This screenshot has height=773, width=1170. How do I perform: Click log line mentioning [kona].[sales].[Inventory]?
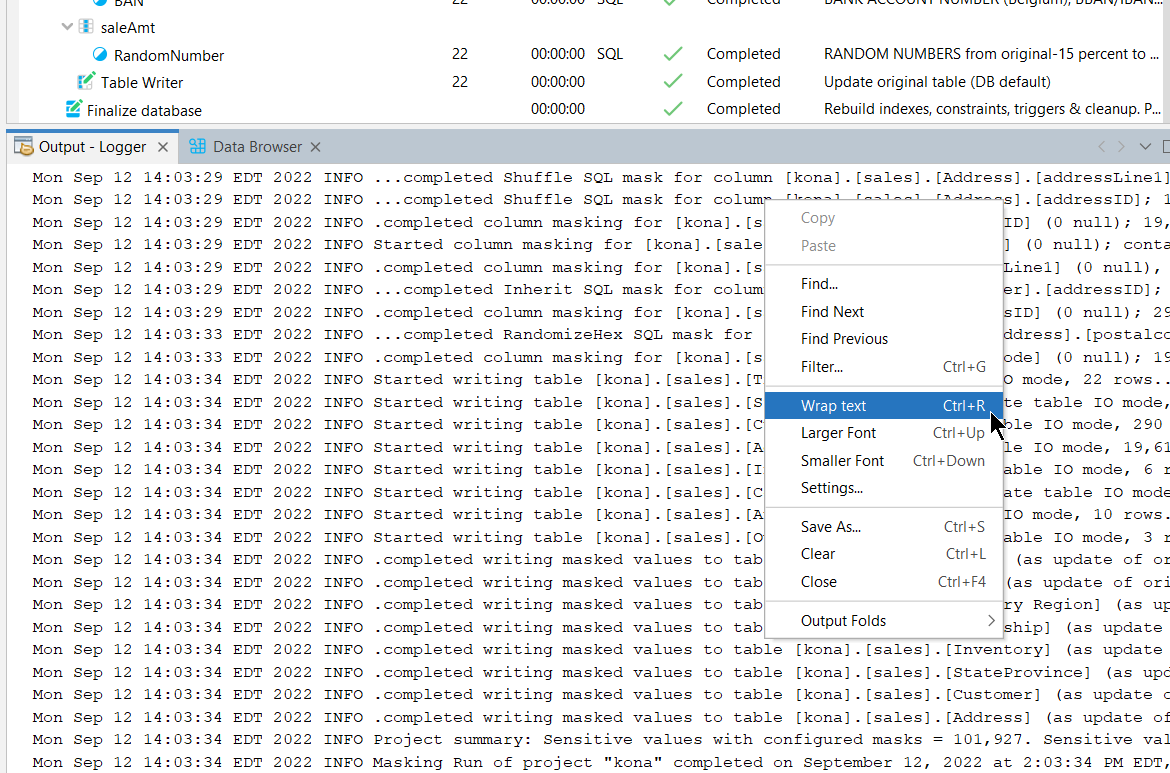tap(601, 649)
